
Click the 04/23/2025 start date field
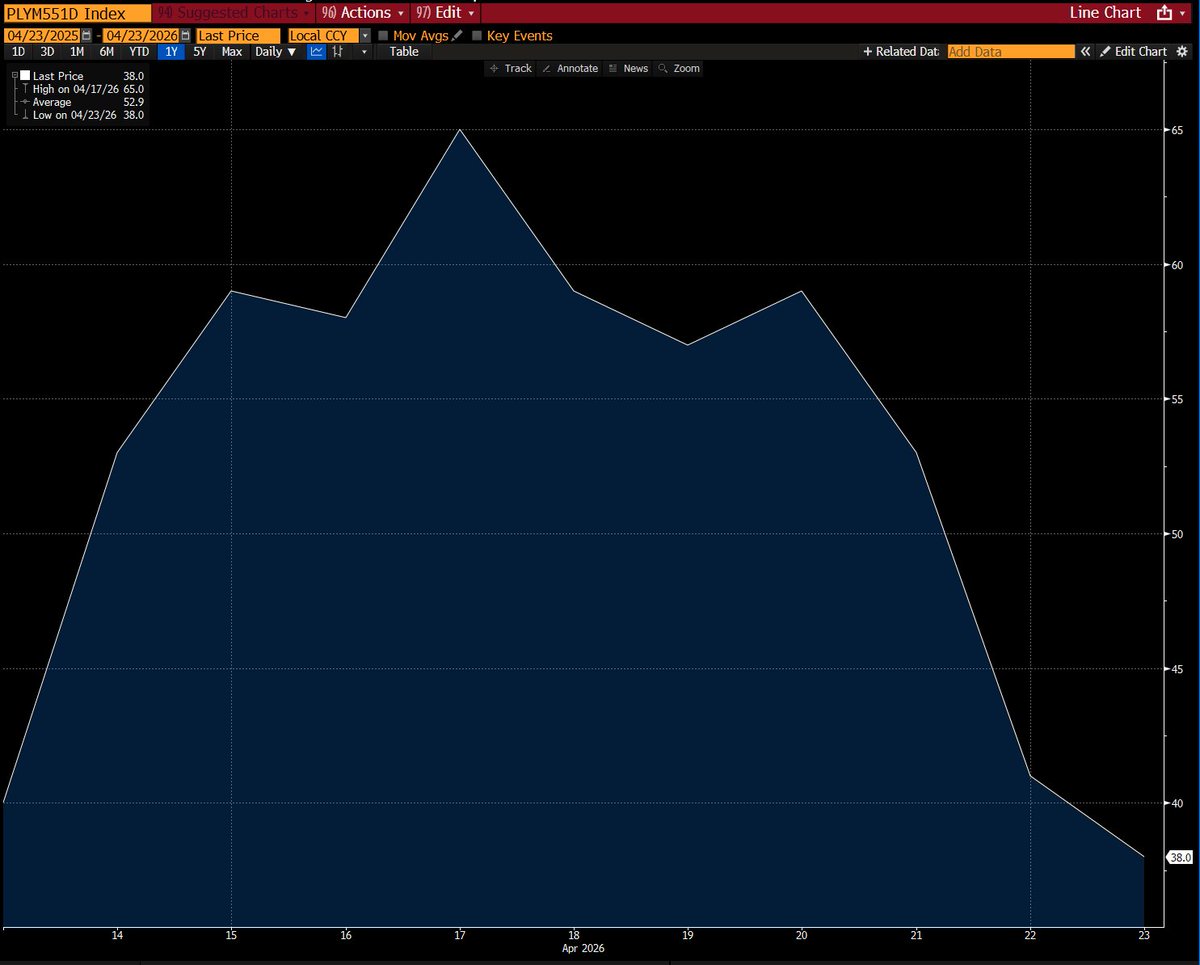[x=43, y=35]
